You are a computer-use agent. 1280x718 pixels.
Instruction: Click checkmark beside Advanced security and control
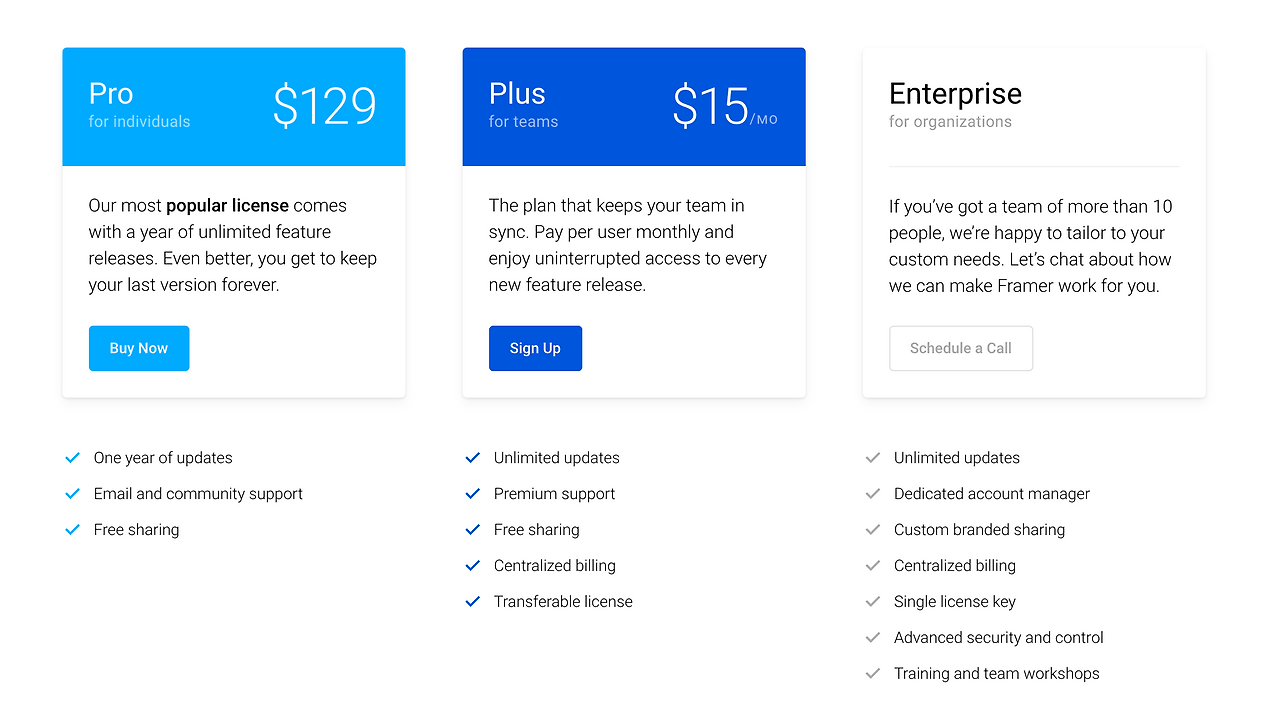click(x=873, y=638)
